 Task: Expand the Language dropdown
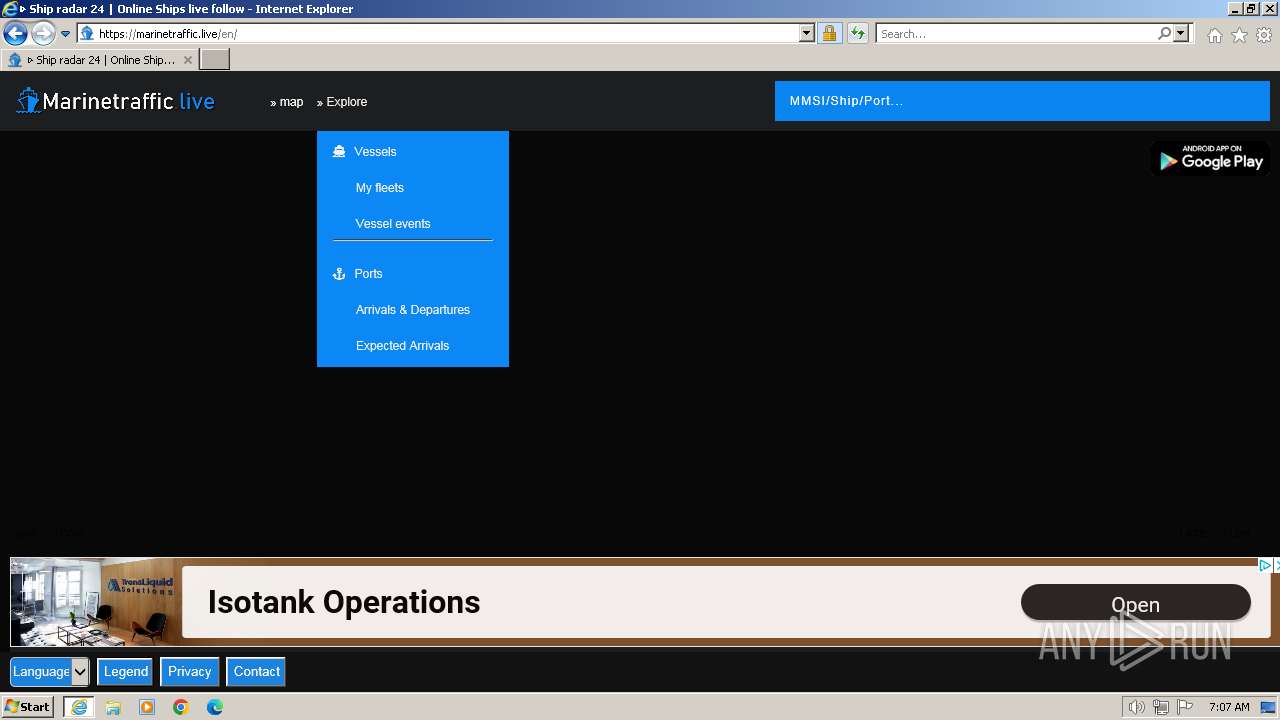point(50,672)
